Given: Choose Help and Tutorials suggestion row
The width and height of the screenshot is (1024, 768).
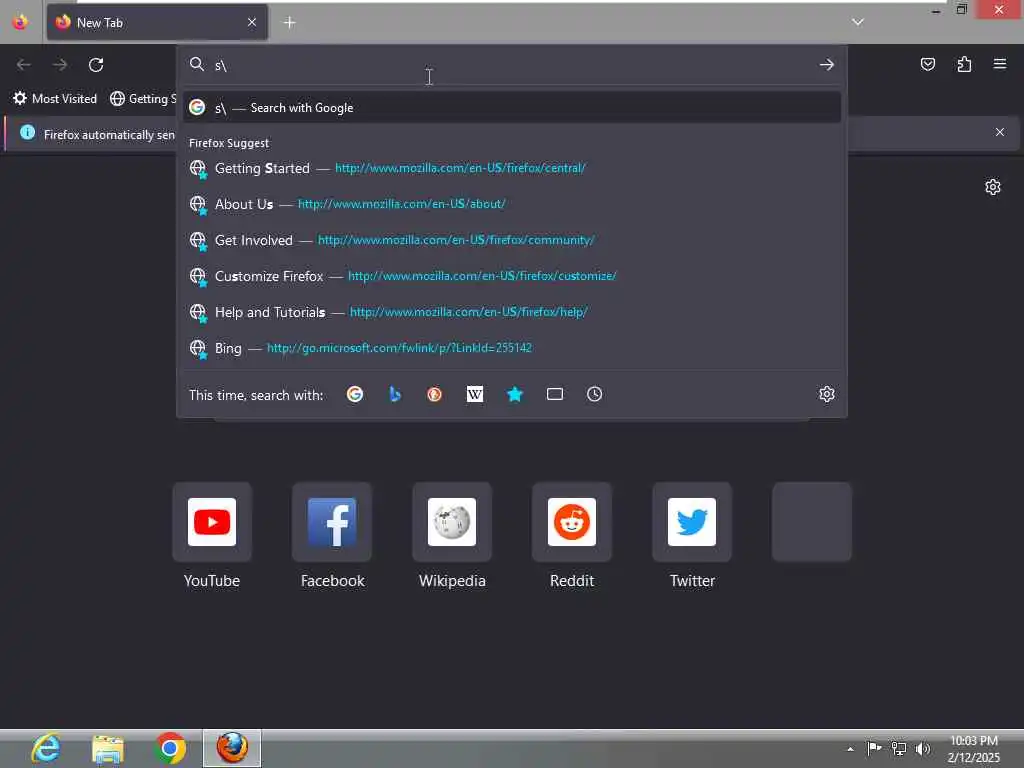Looking at the screenshot, I should point(511,312).
